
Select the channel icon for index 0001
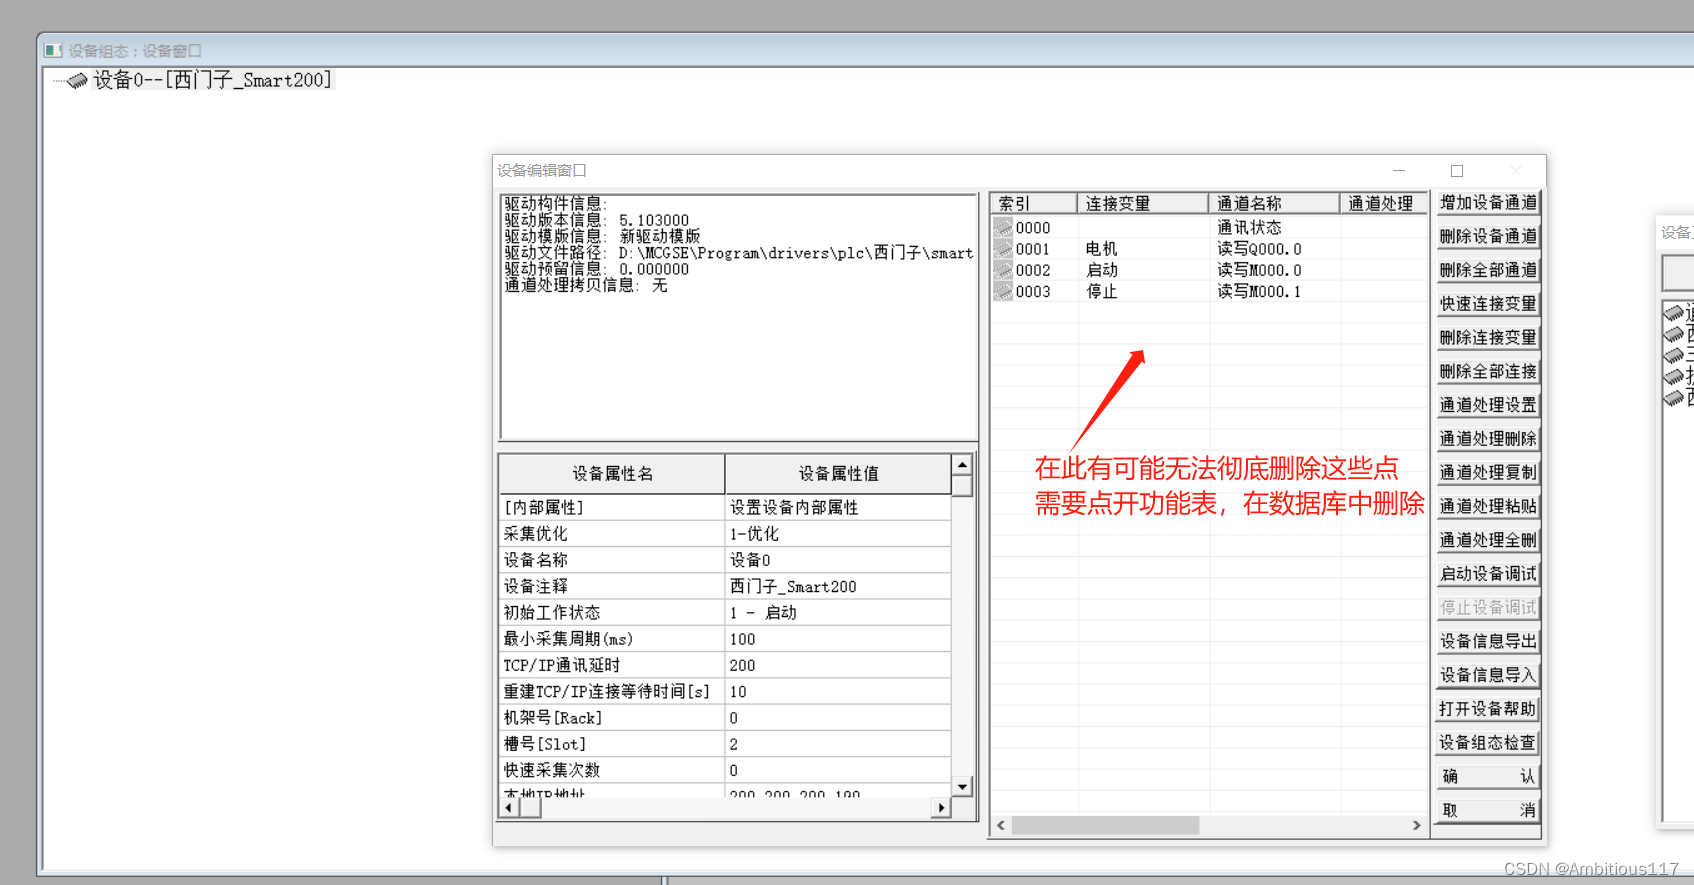(1003, 249)
